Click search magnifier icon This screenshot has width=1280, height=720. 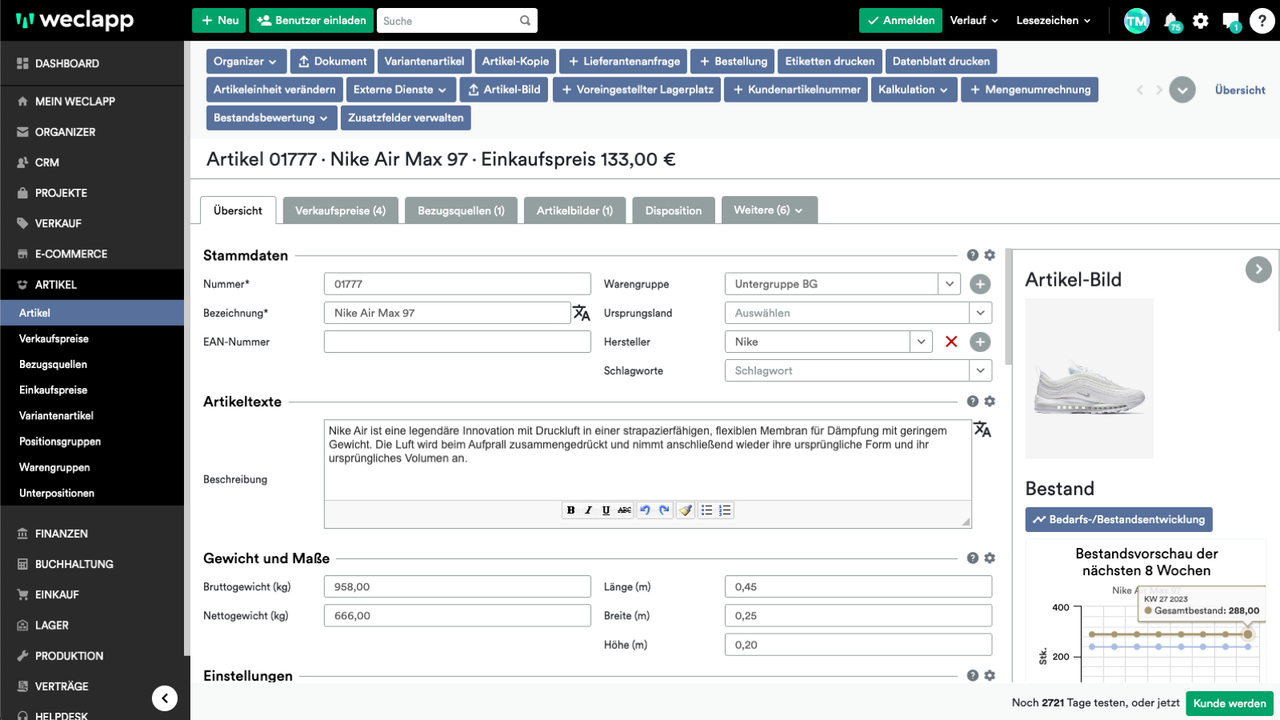[x=525, y=21]
